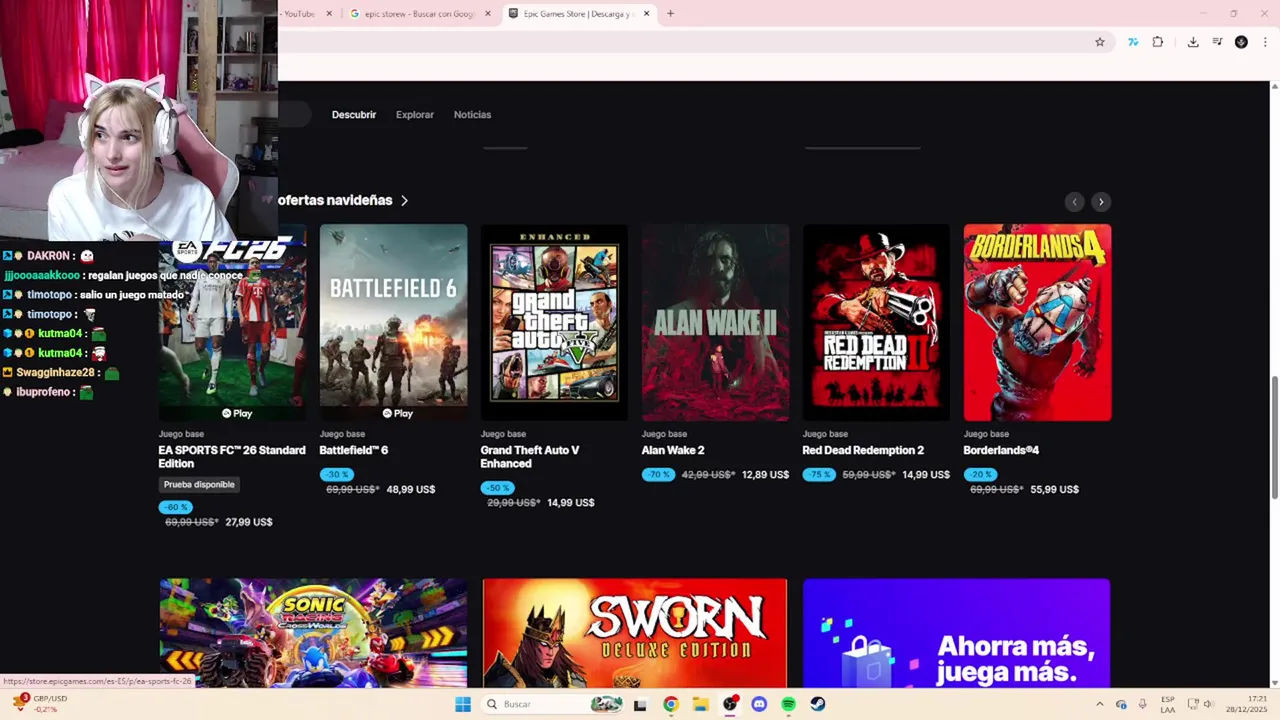The width and height of the screenshot is (1280, 720).
Task: Open OBS Studio from the taskbar
Action: 730,704
